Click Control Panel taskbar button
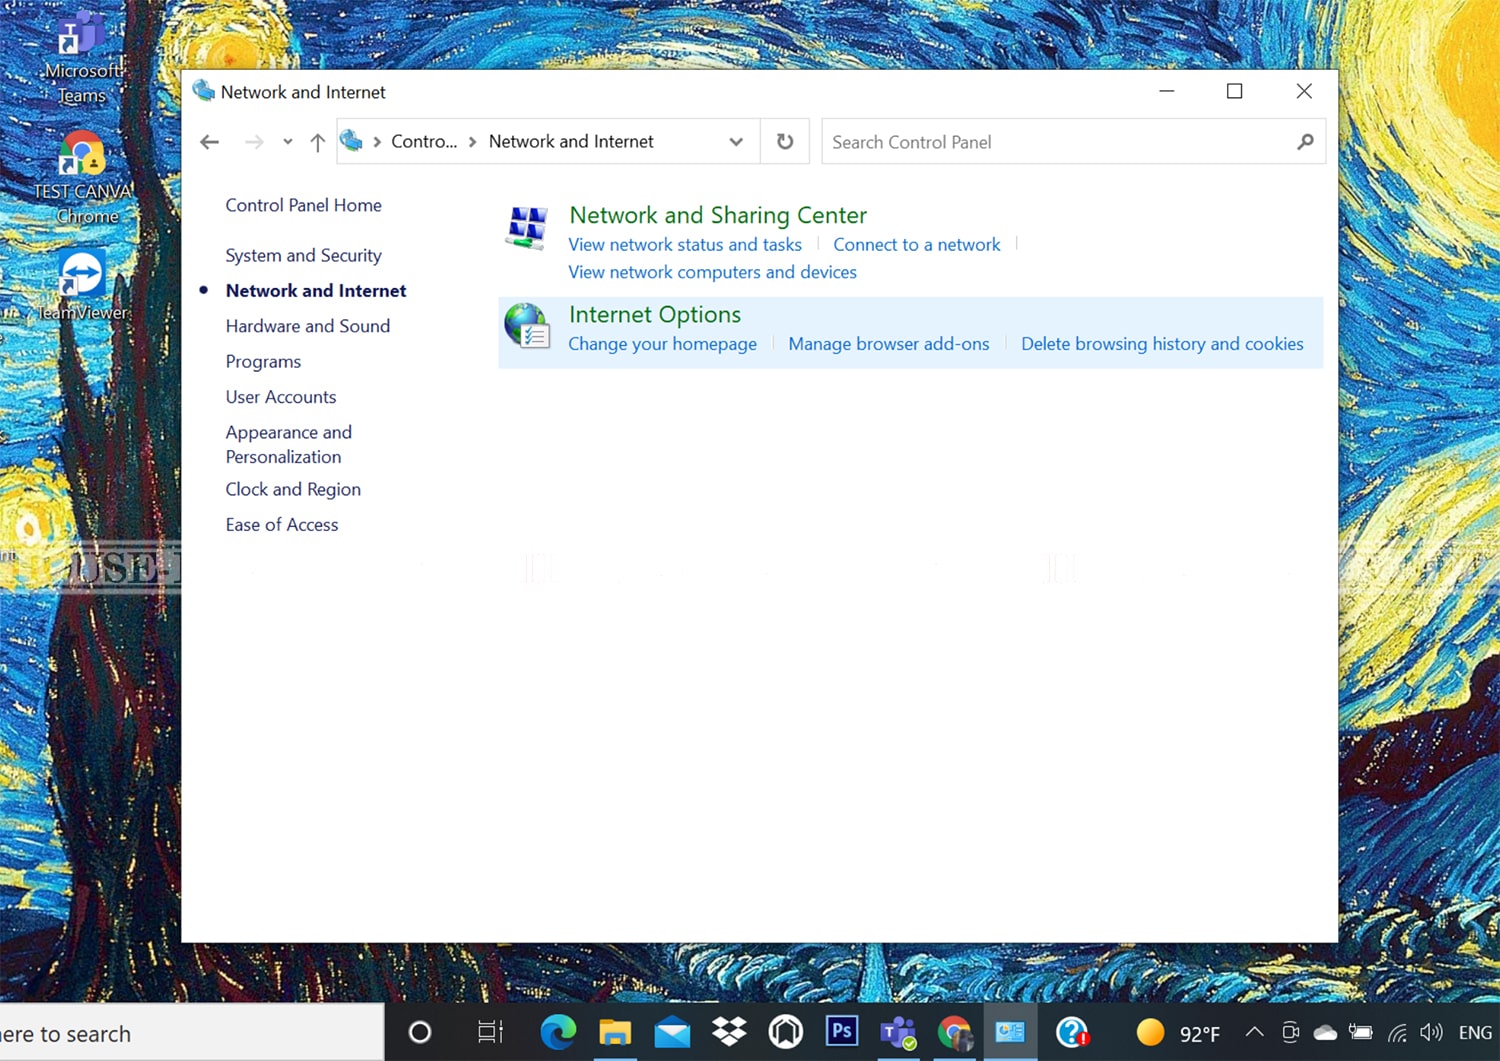1500x1061 pixels. point(1010,1032)
